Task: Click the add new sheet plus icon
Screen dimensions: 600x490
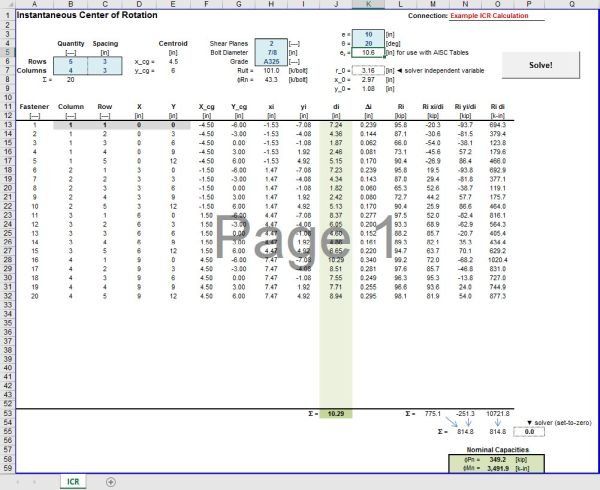Action: coord(110,482)
